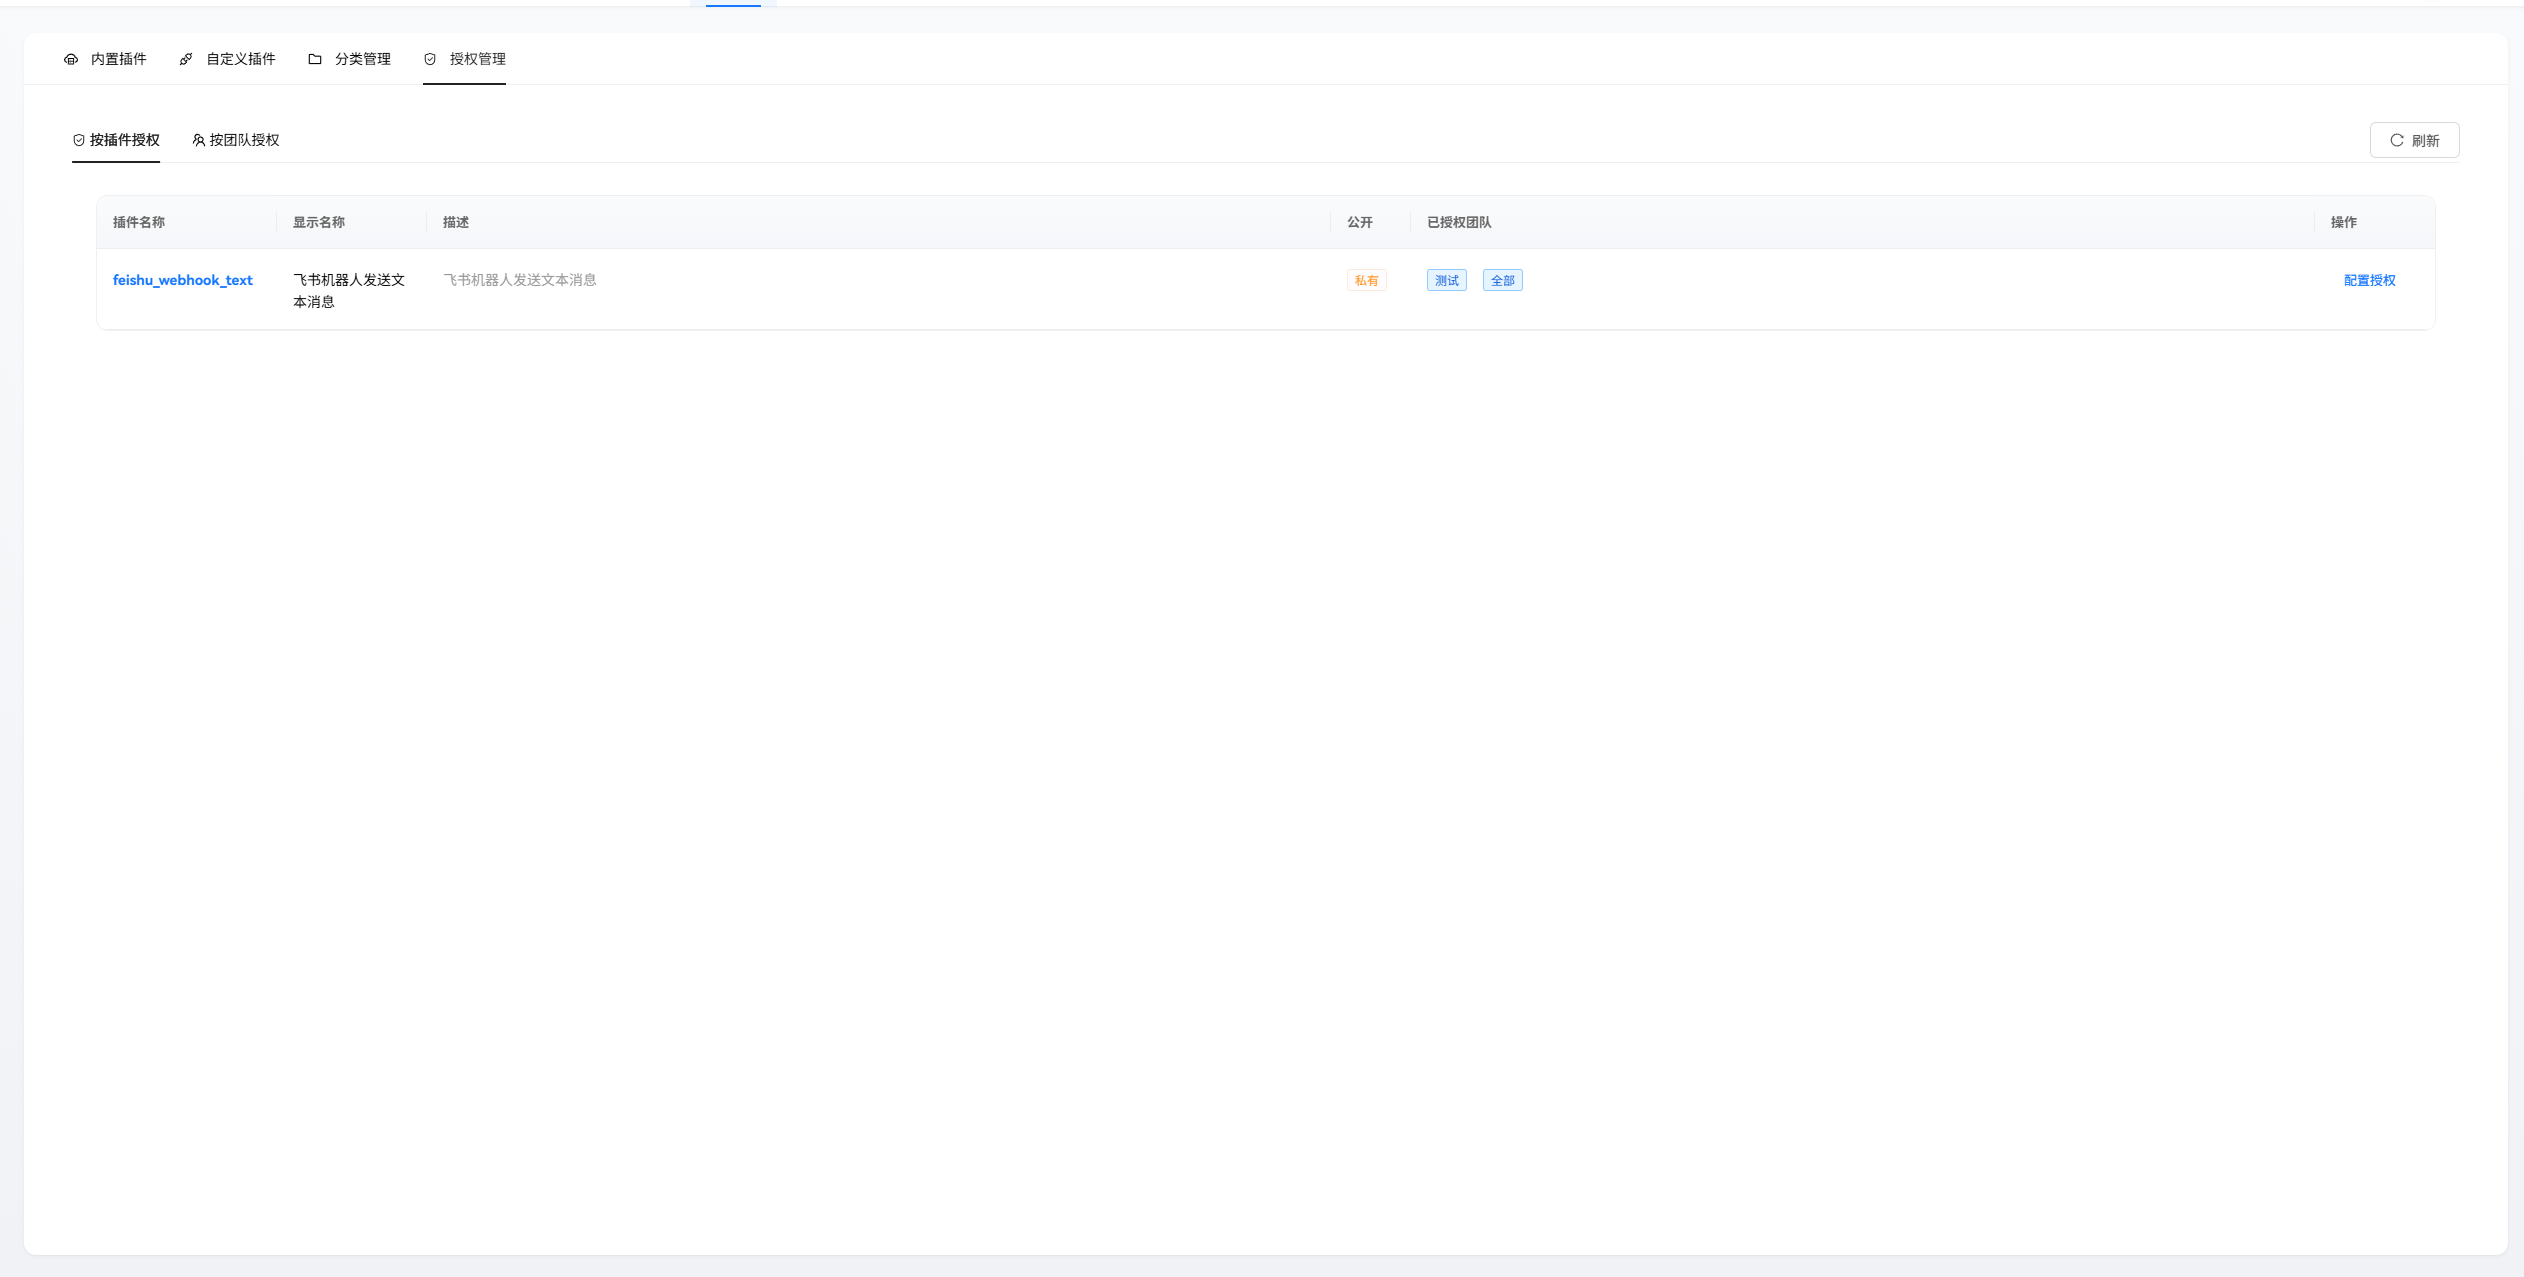Select the 全部 team tag
This screenshot has height=1277, width=2524.
(1502, 281)
